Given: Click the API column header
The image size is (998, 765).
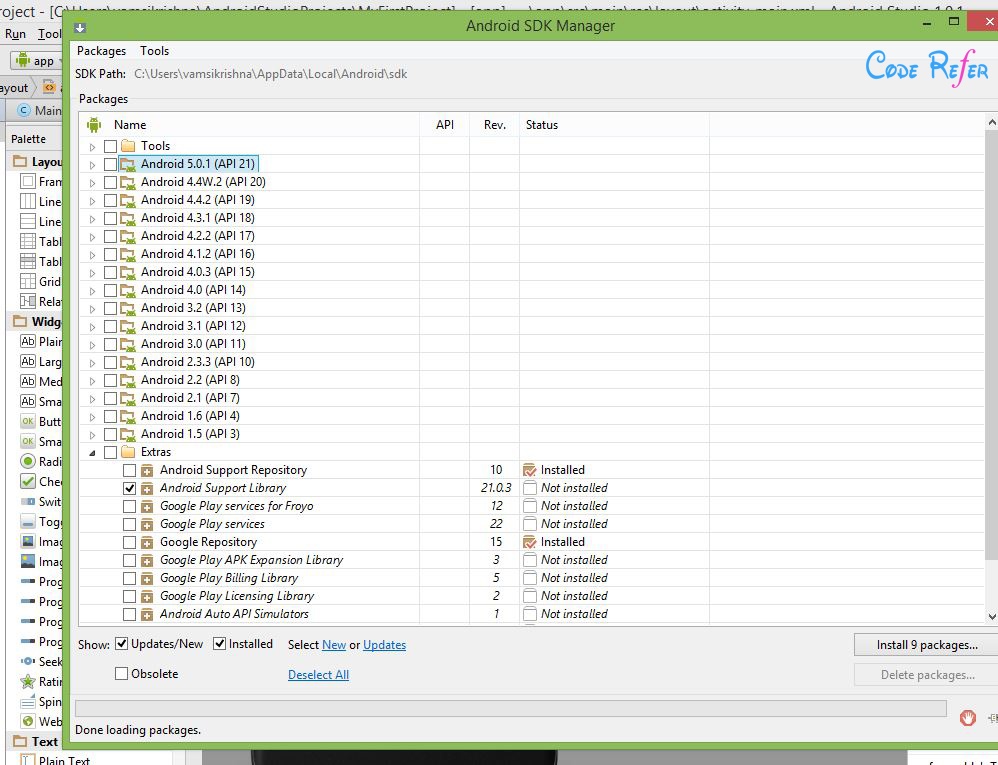Looking at the screenshot, I should 444,125.
